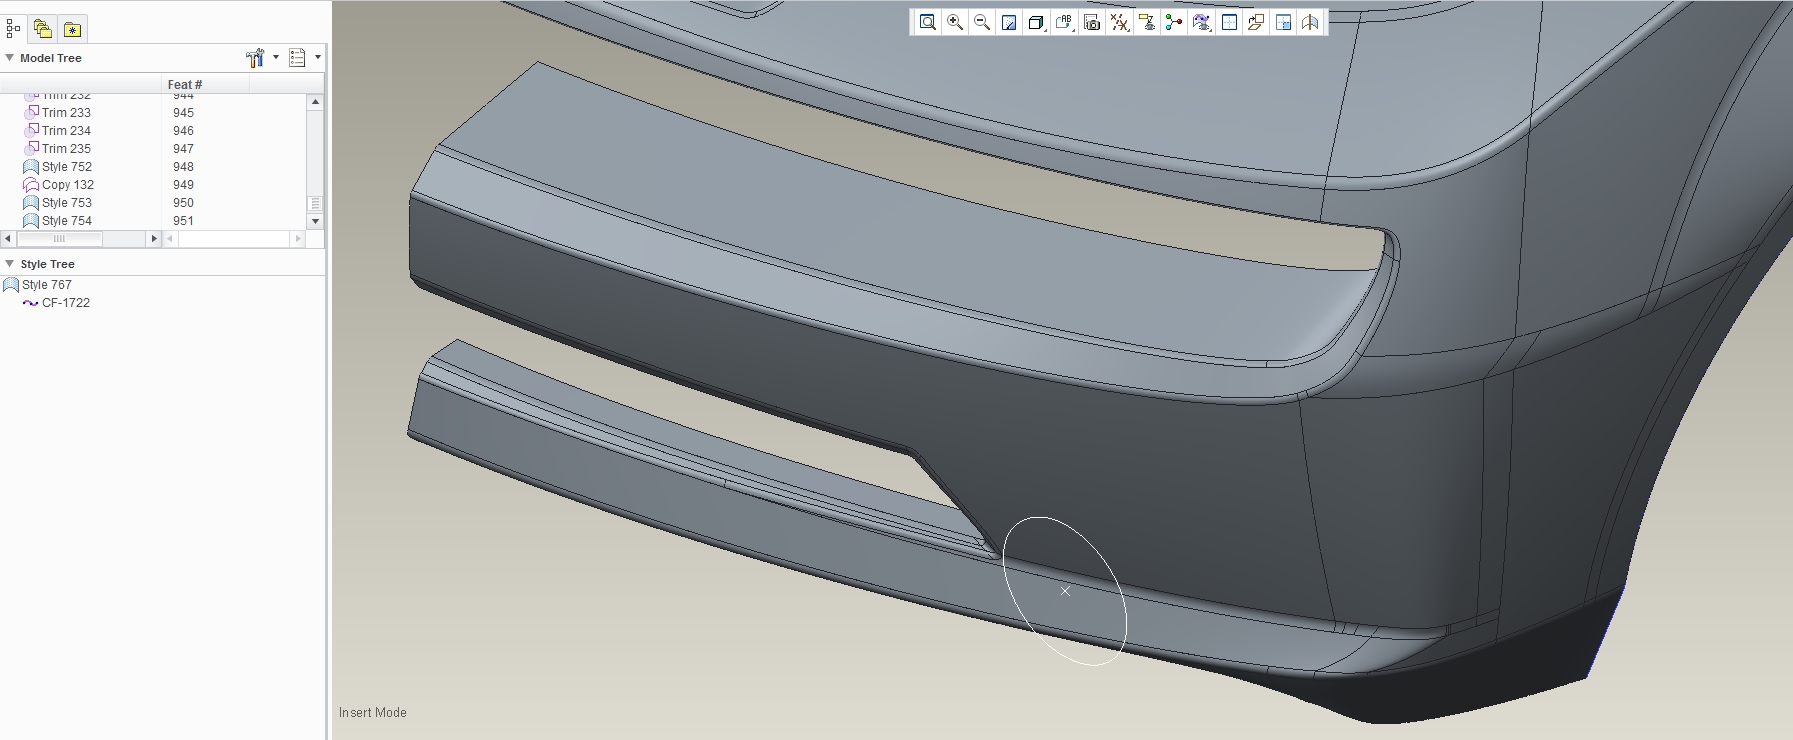
Task: Select Trim 233 in Model Tree
Action: coord(66,113)
